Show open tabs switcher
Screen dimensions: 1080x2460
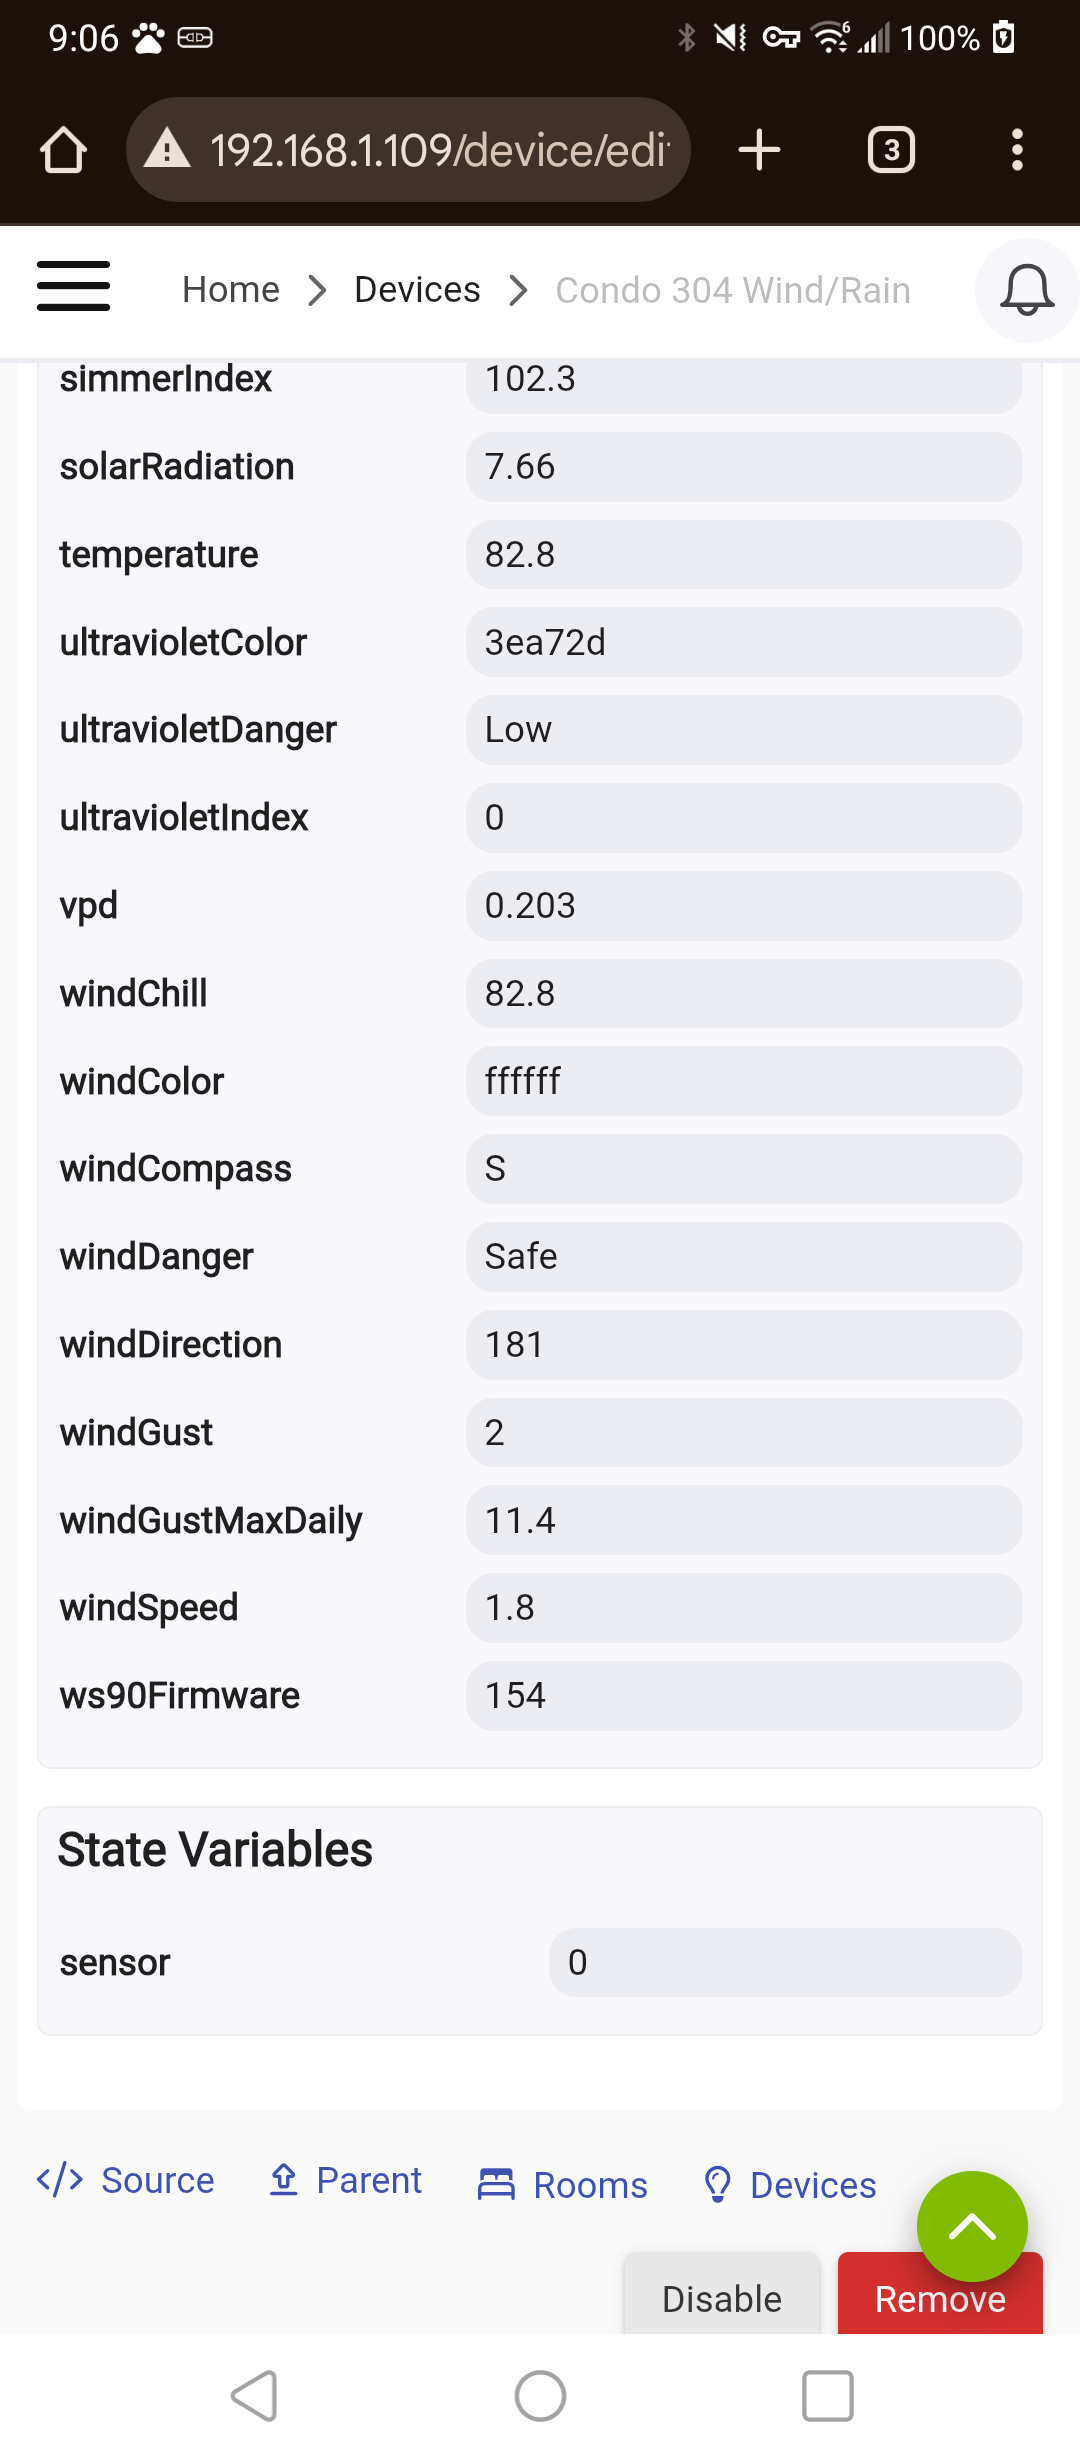coord(891,150)
